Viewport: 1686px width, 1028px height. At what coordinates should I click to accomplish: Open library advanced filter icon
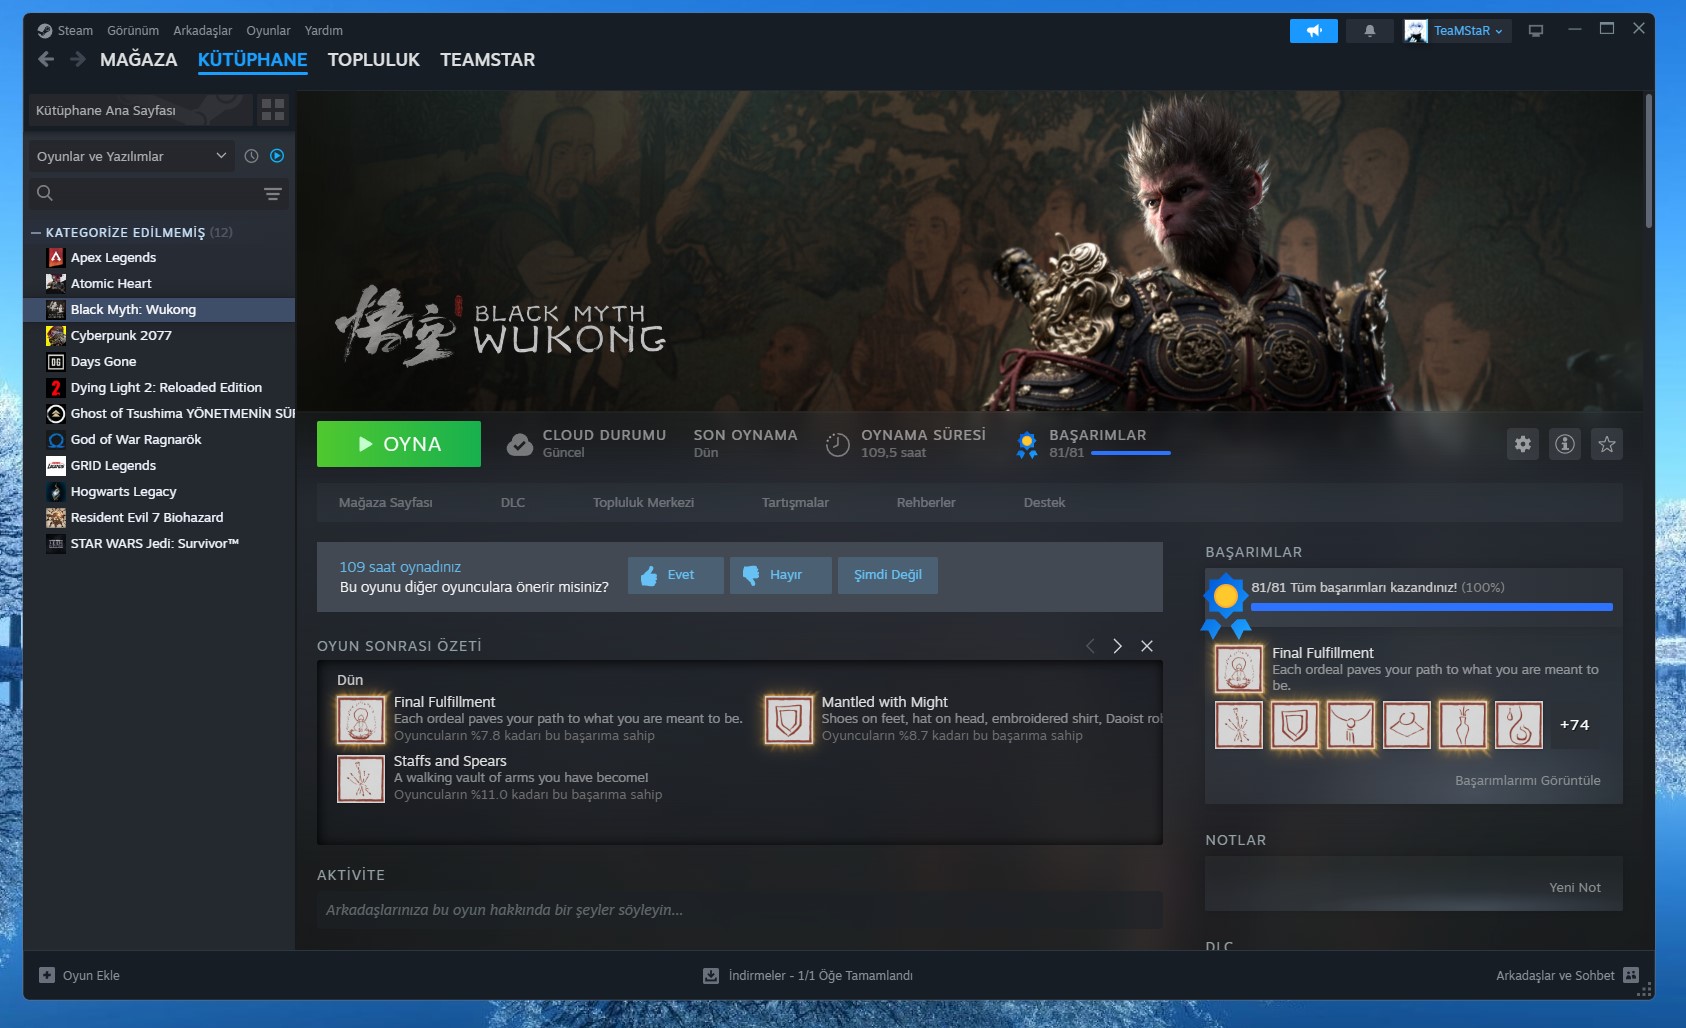click(x=272, y=194)
